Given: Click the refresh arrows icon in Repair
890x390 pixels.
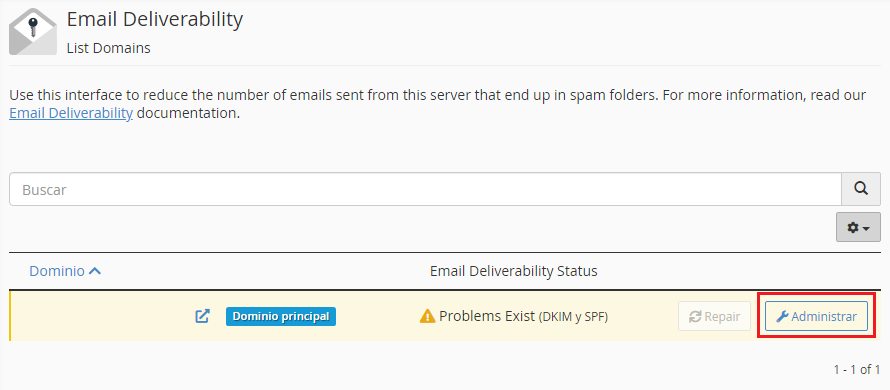Looking at the screenshot, I should (x=695, y=317).
